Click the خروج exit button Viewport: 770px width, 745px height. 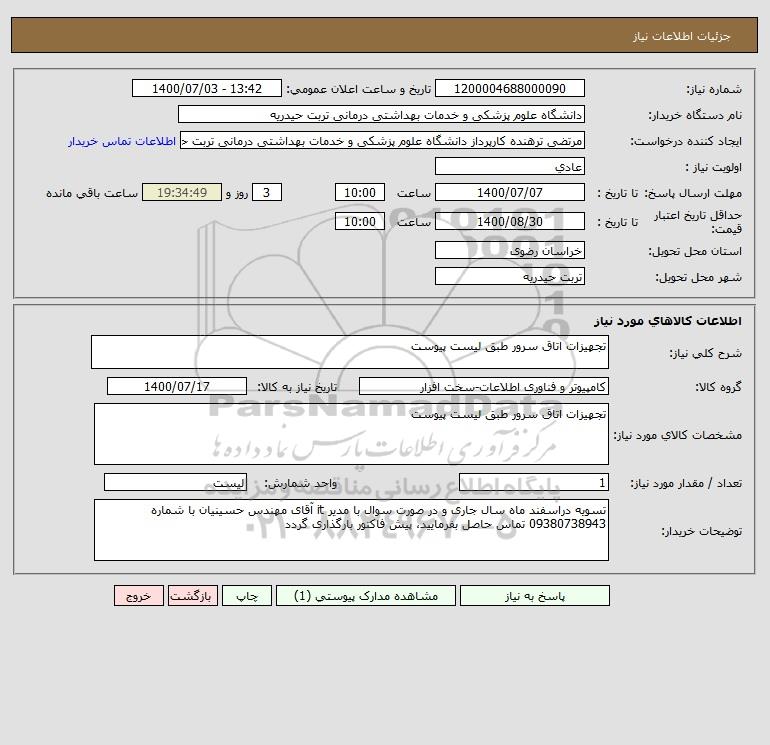139,596
